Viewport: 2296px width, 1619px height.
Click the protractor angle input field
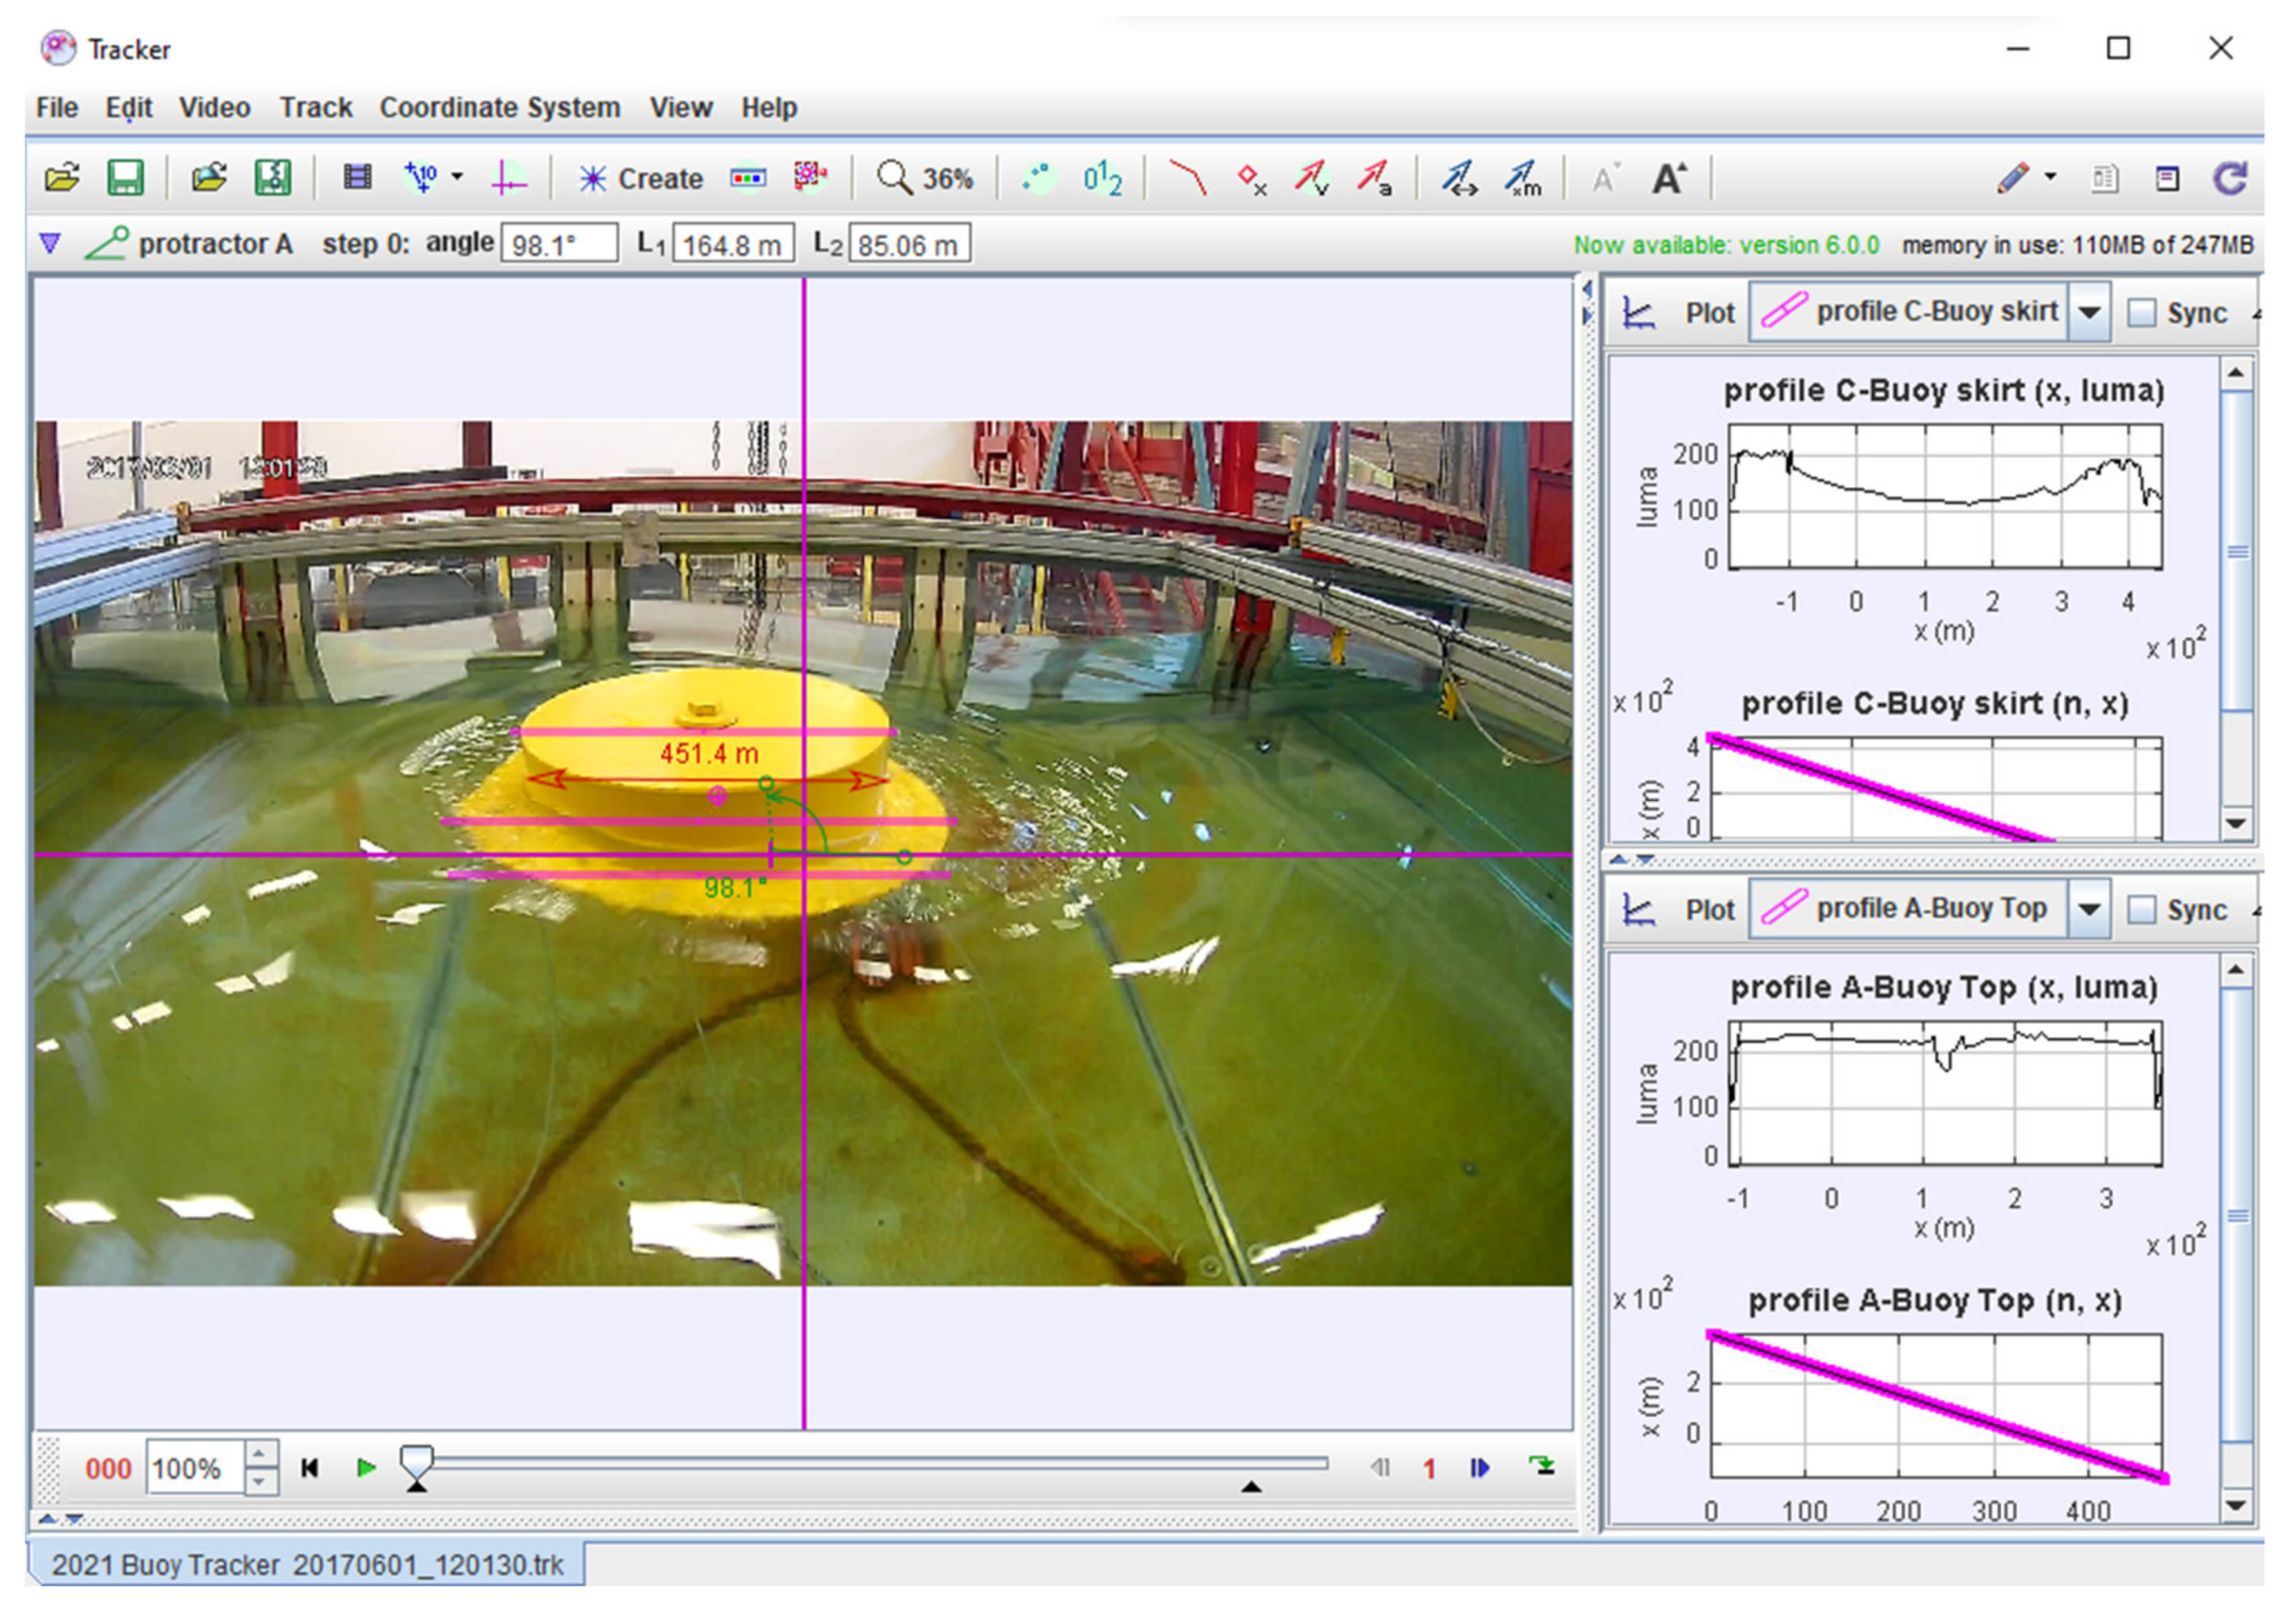tap(559, 244)
